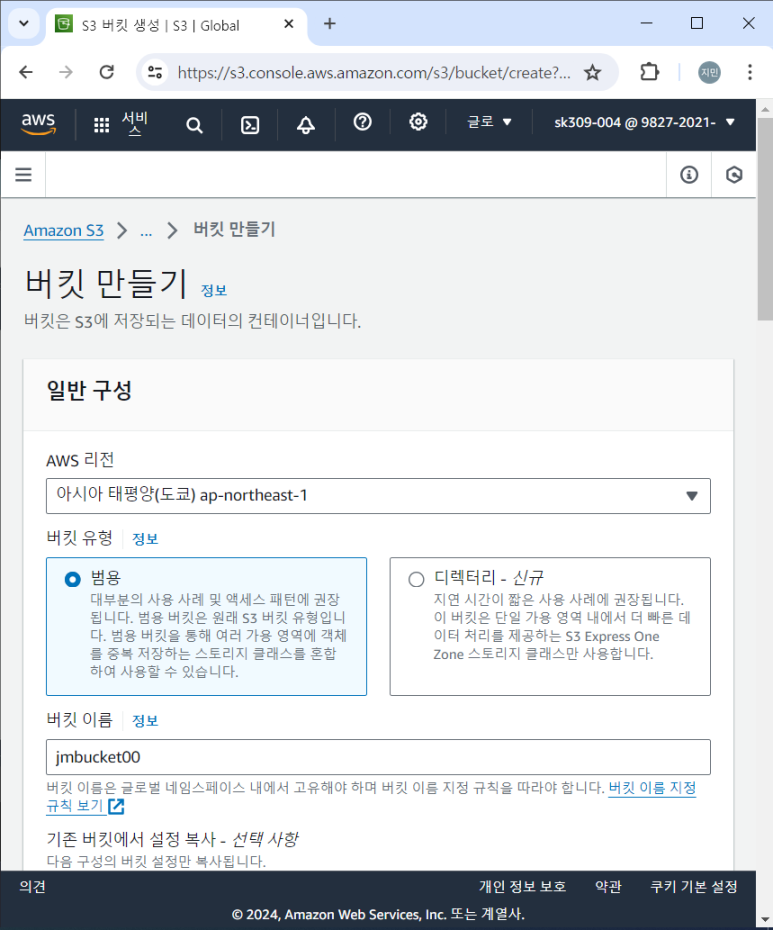The width and height of the screenshot is (773, 930).
Task: Select the 디렉터리 bucket type radio
Action: [x=416, y=579]
